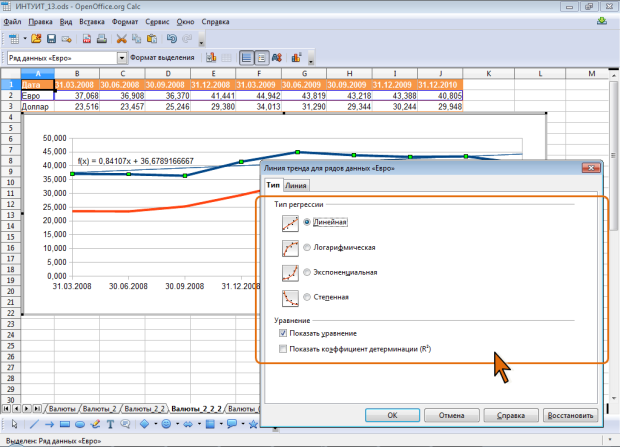Click the Cut scissors icon
This screenshot has height=447, width=620.
point(121,39)
